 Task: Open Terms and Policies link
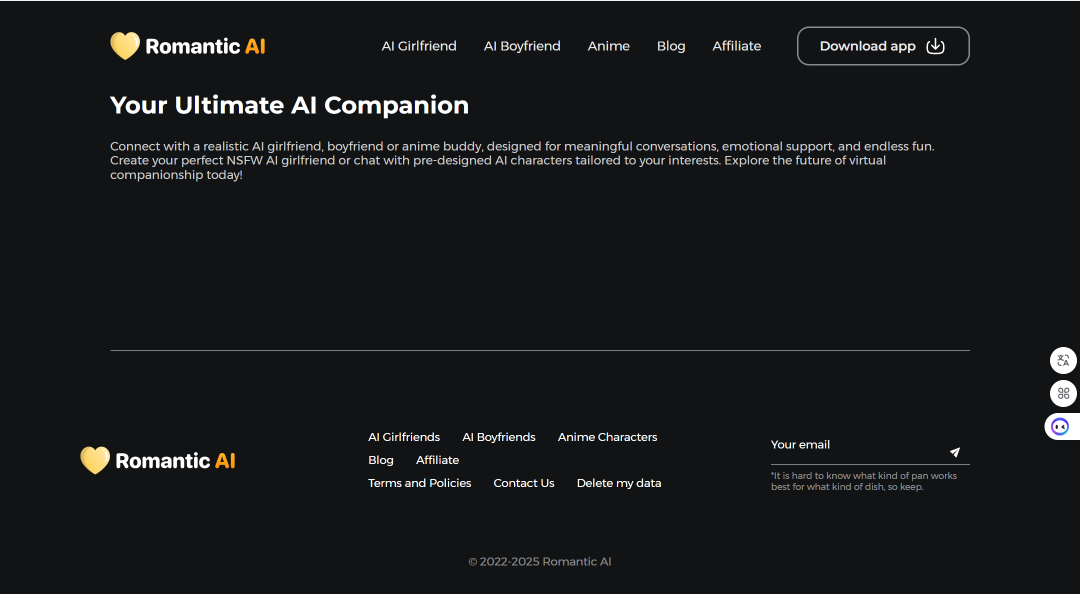(x=419, y=483)
